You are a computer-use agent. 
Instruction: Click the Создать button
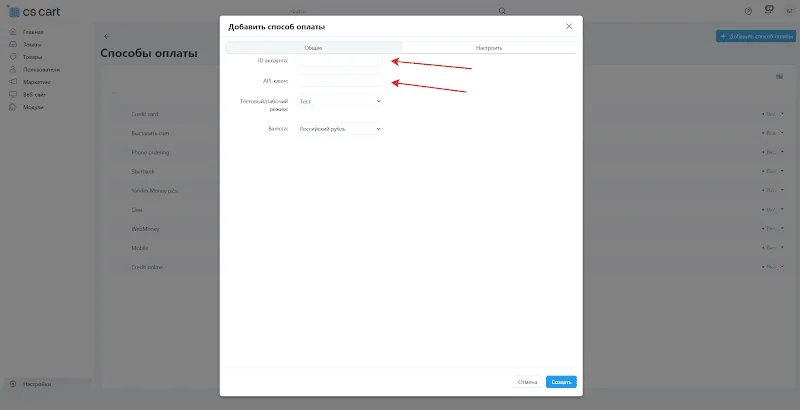561,382
